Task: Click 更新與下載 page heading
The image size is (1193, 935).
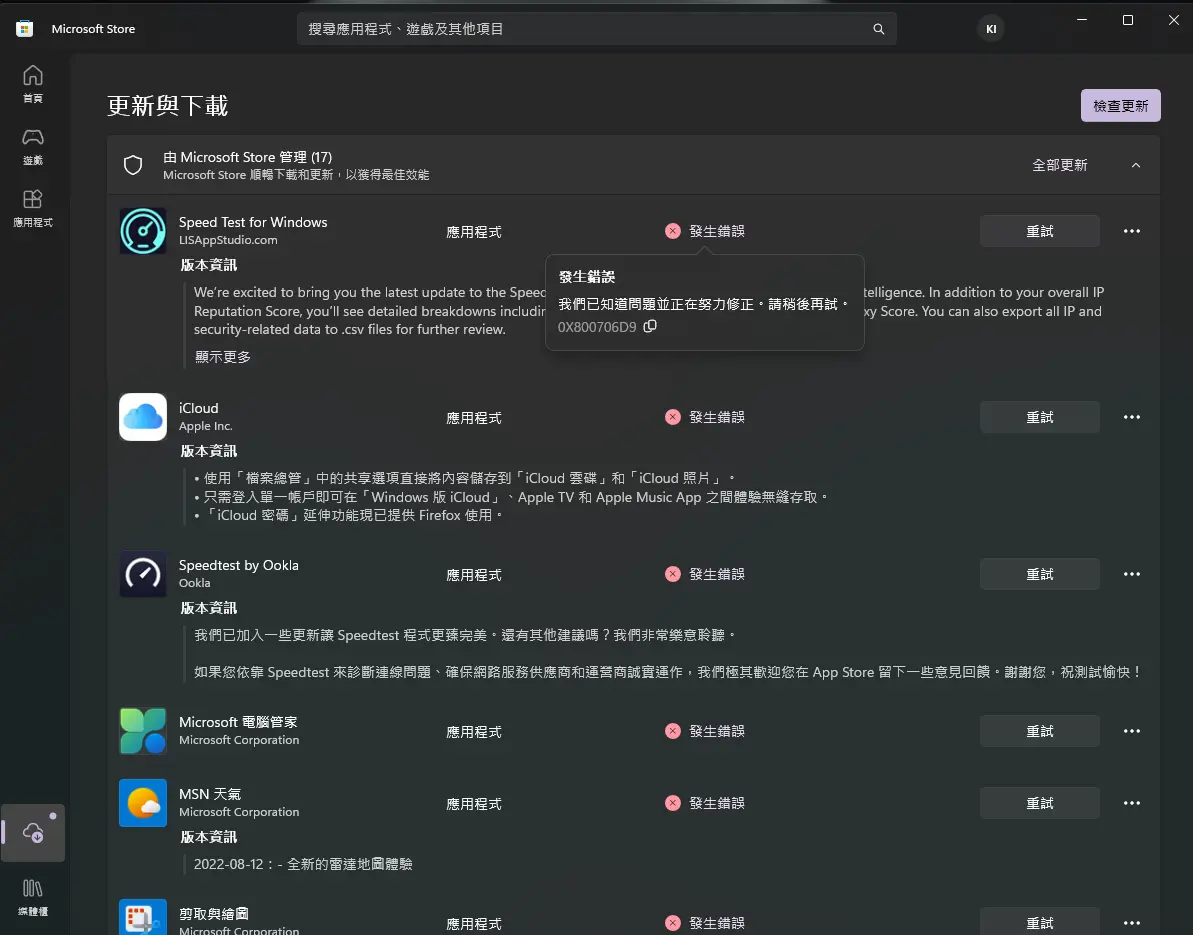Action: coord(167,106)
